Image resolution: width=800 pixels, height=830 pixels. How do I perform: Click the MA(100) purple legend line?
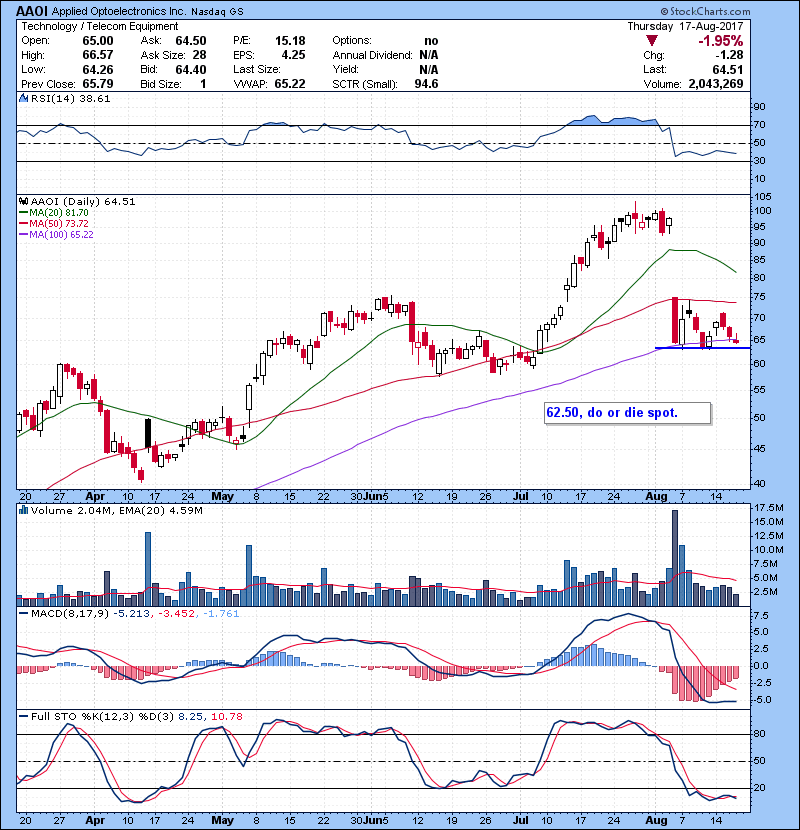click(23, 235)
